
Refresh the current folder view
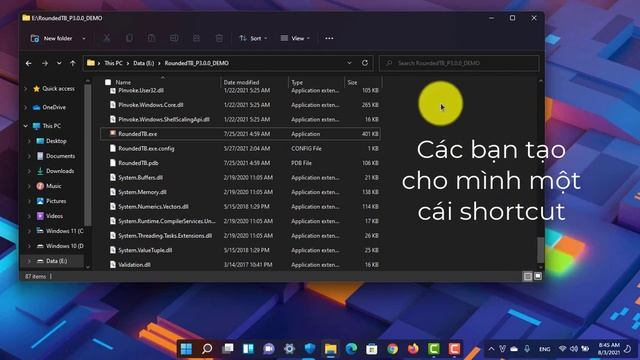tap(365, 63)
